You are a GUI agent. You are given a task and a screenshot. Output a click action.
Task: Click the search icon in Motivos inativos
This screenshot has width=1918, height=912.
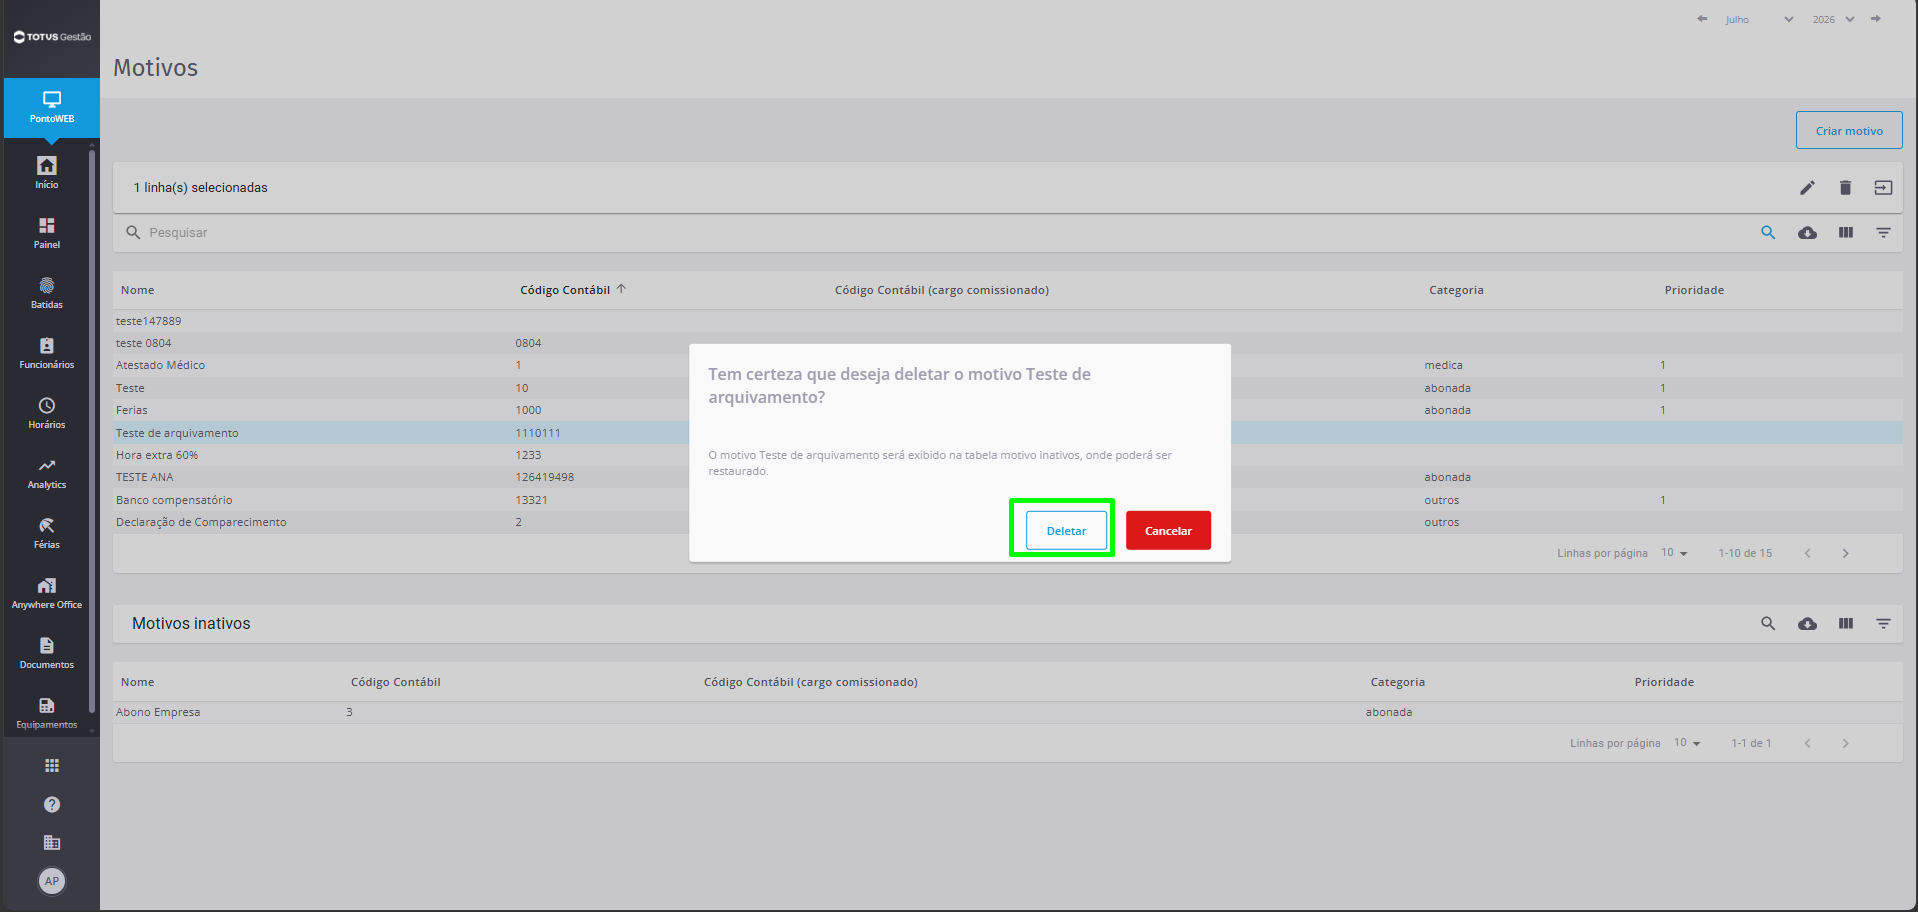1768,624
